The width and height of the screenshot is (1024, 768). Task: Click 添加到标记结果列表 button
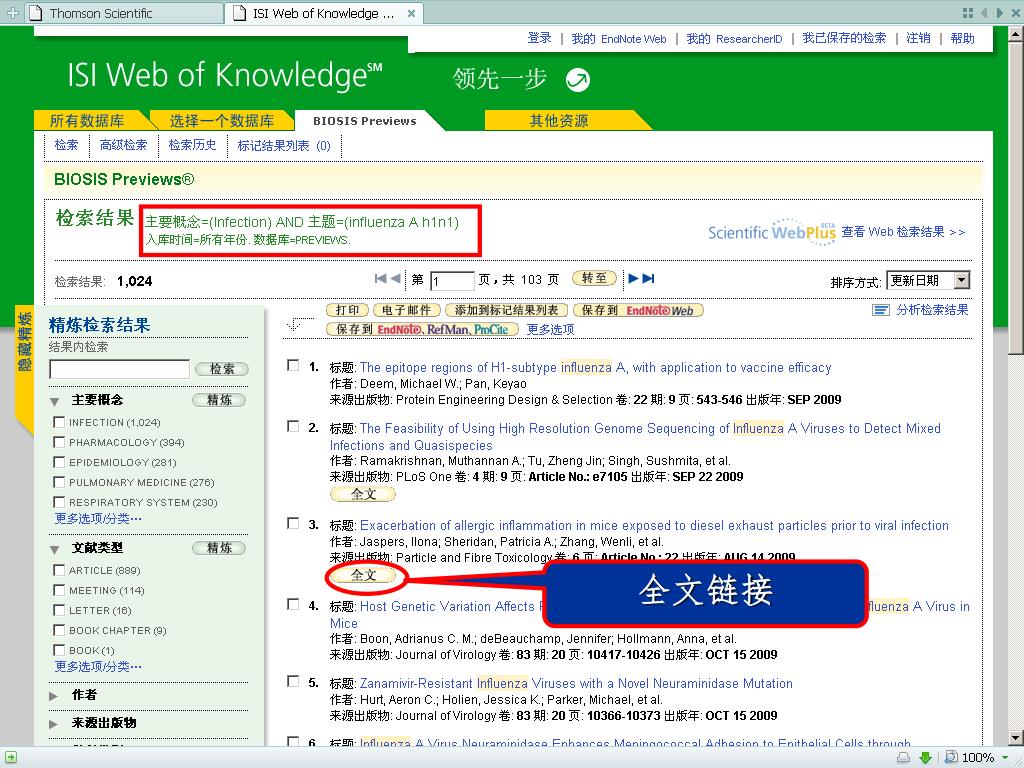point(506,310)
